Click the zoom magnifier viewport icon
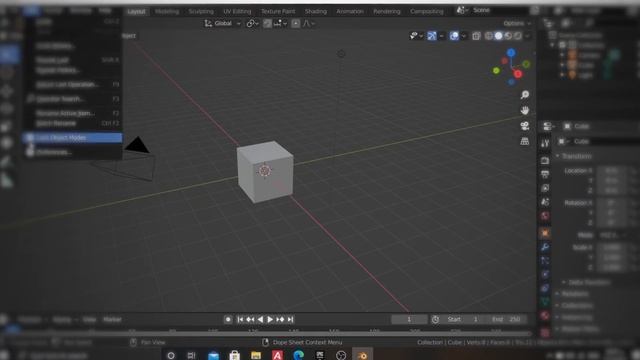The image size is (640, 360). click(525, 95)
